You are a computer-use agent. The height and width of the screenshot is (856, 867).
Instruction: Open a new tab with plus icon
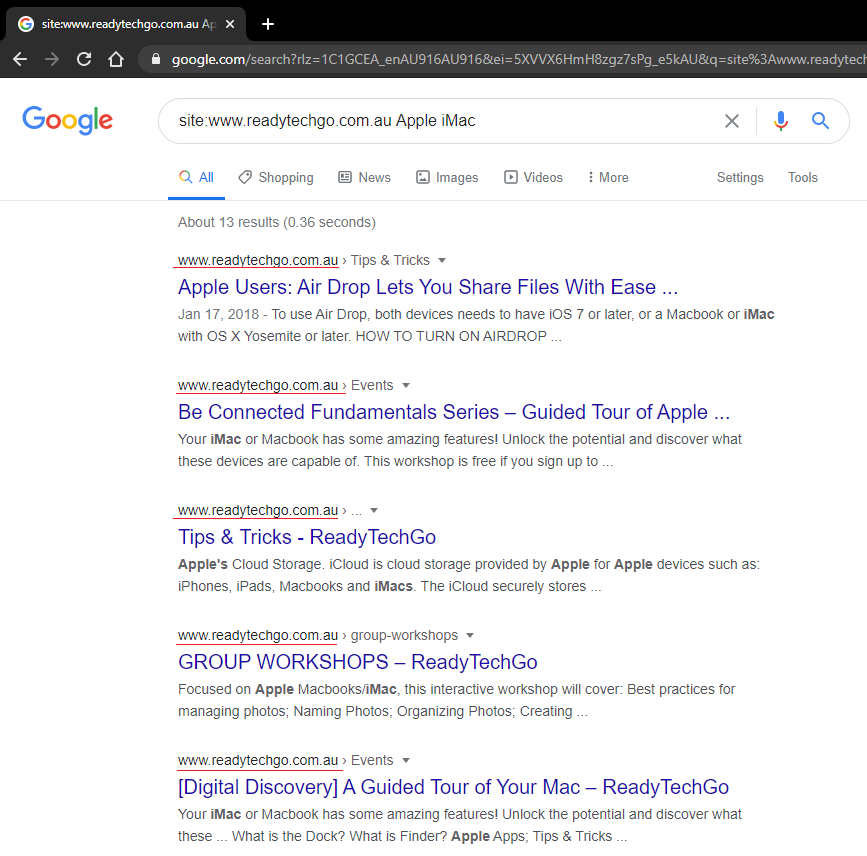coord(268,24)
